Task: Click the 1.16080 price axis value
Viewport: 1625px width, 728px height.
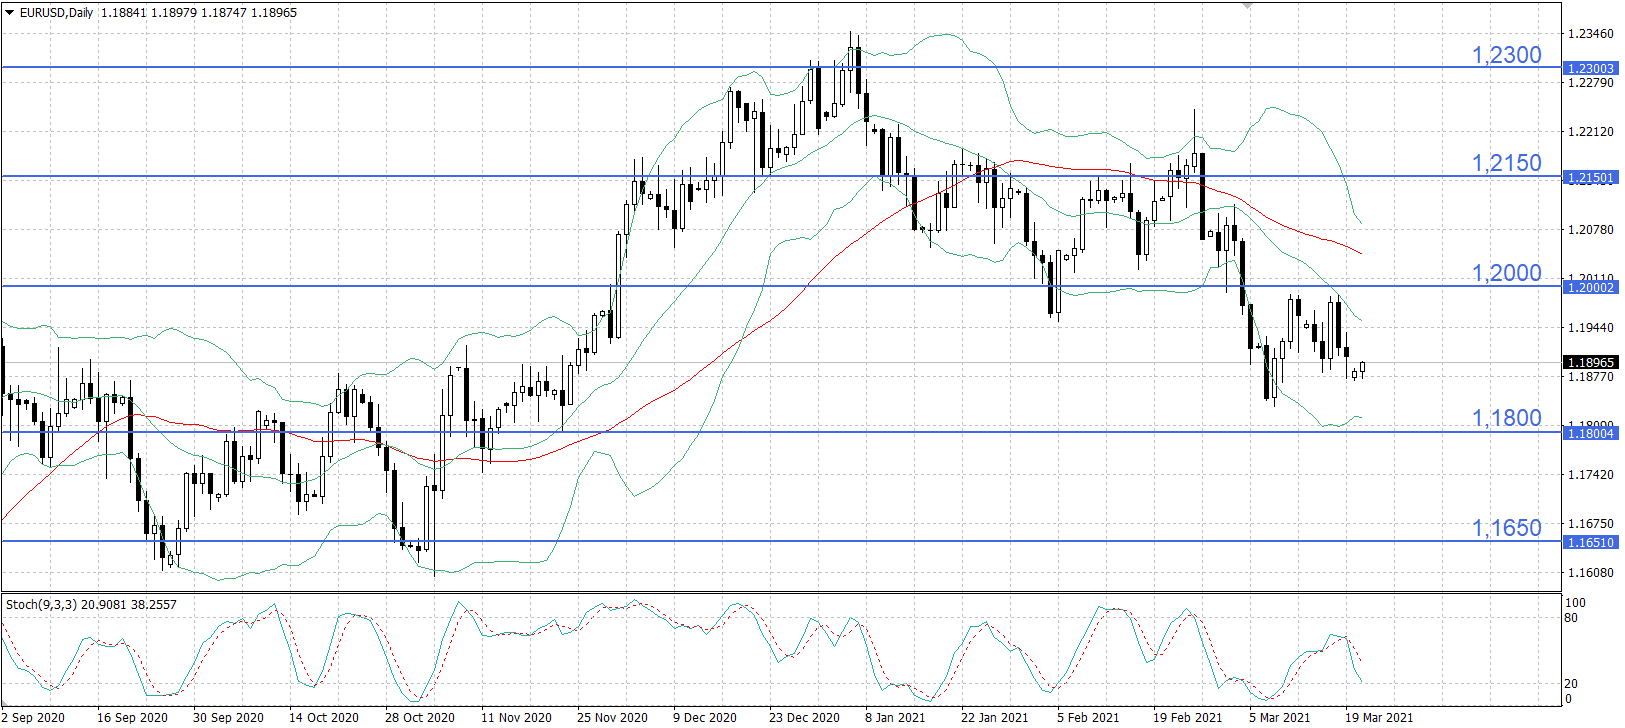Action: click(x=1590, y=573)
